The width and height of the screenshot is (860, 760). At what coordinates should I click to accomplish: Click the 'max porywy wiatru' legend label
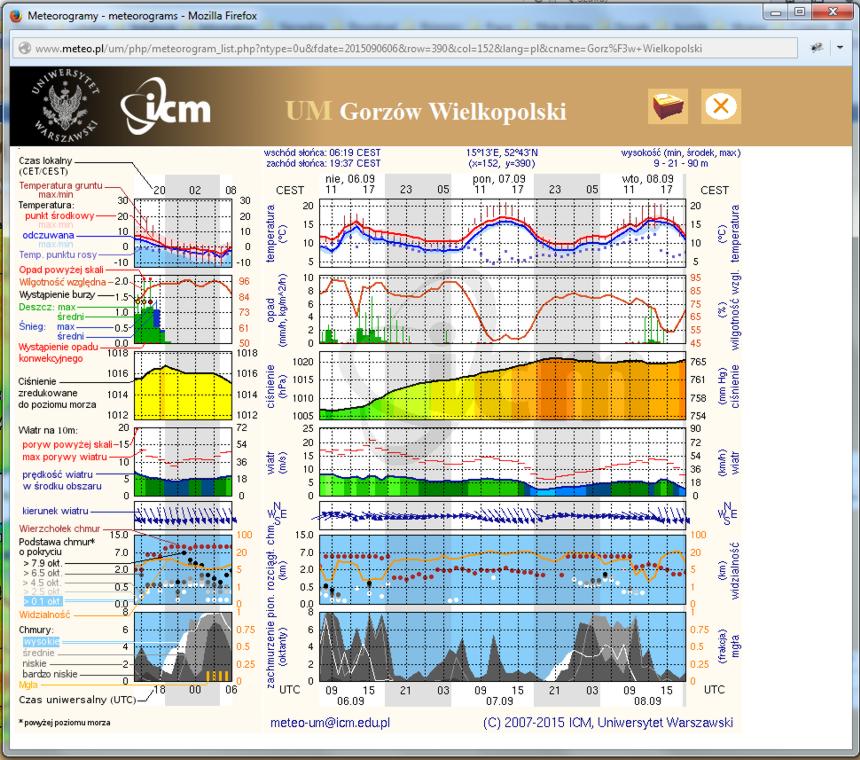(65, 457)
